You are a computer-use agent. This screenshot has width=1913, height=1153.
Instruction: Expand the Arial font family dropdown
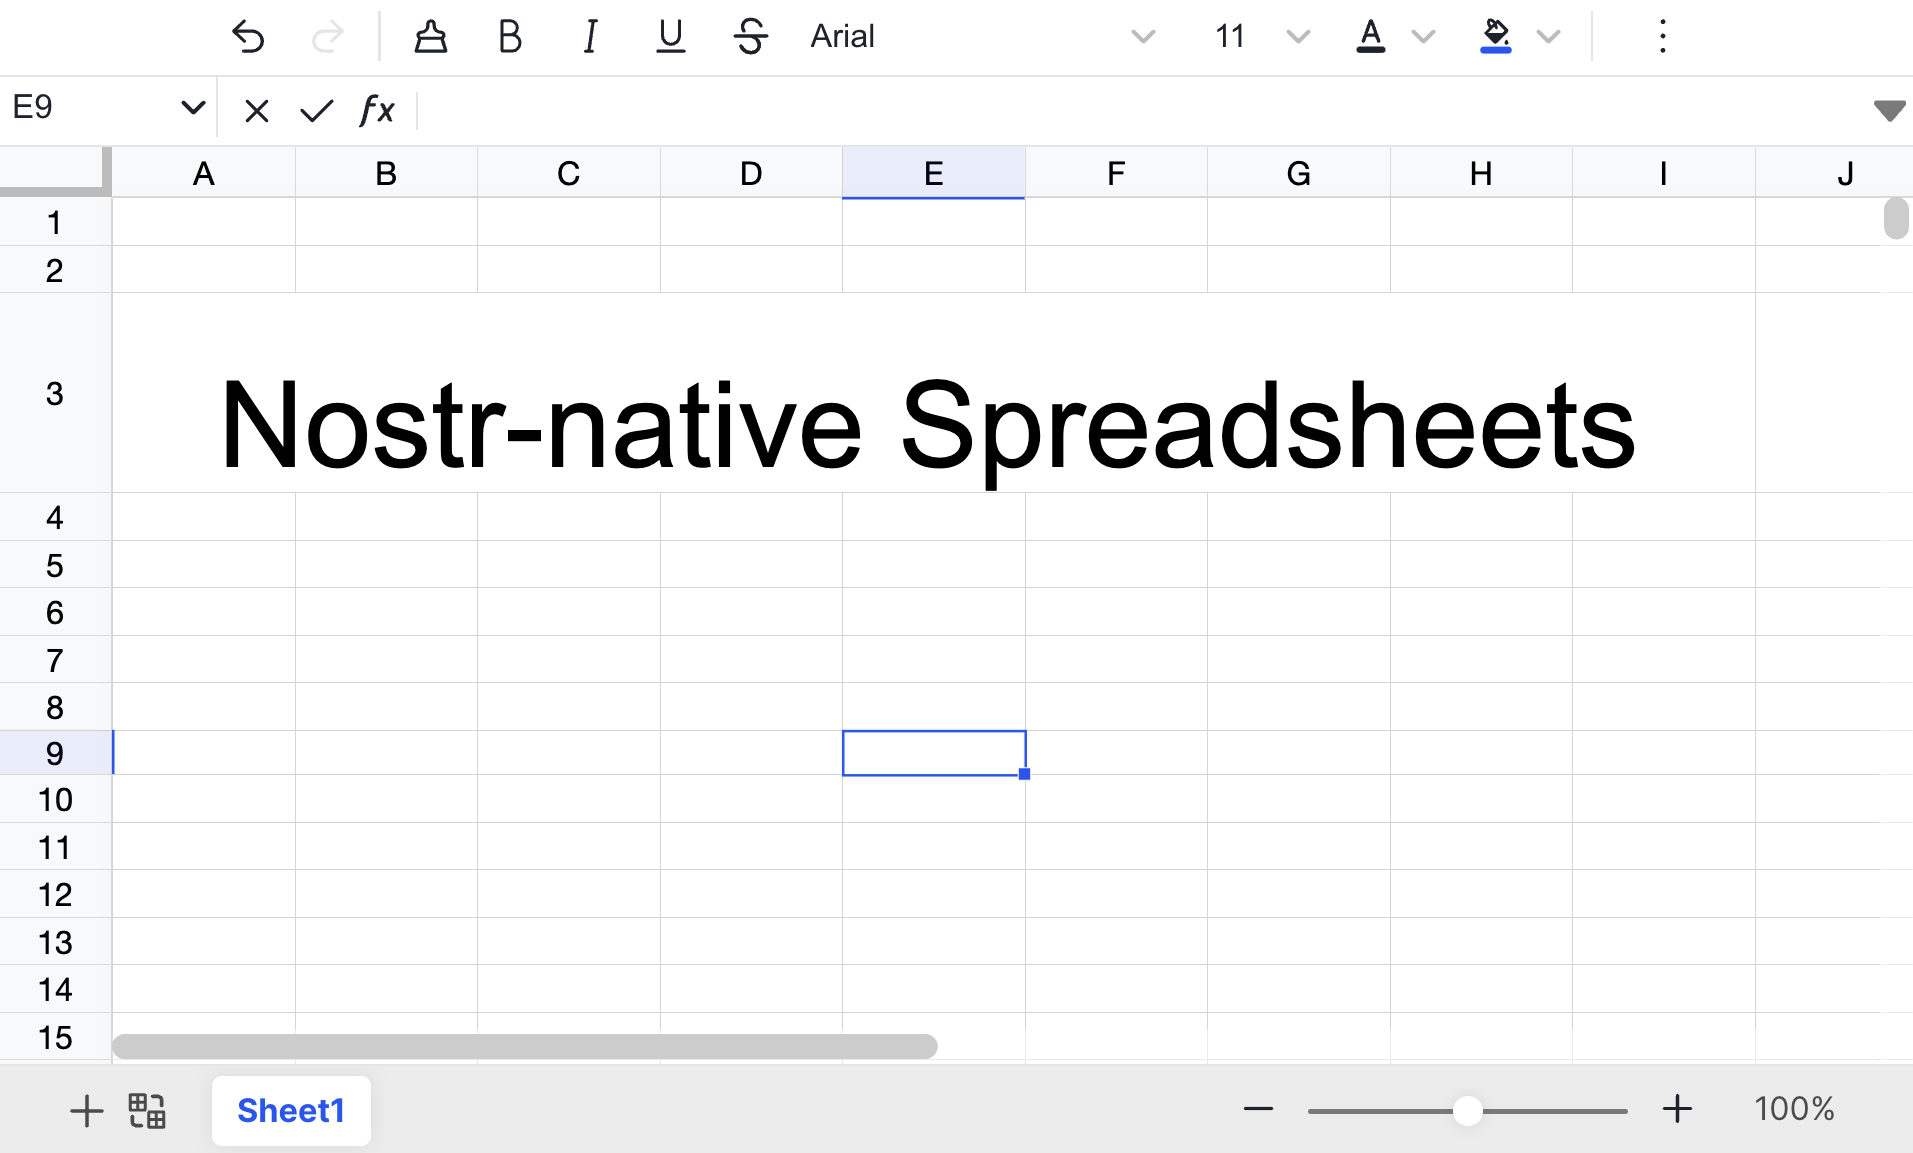pyautogui.click(x=1142, y=37)
